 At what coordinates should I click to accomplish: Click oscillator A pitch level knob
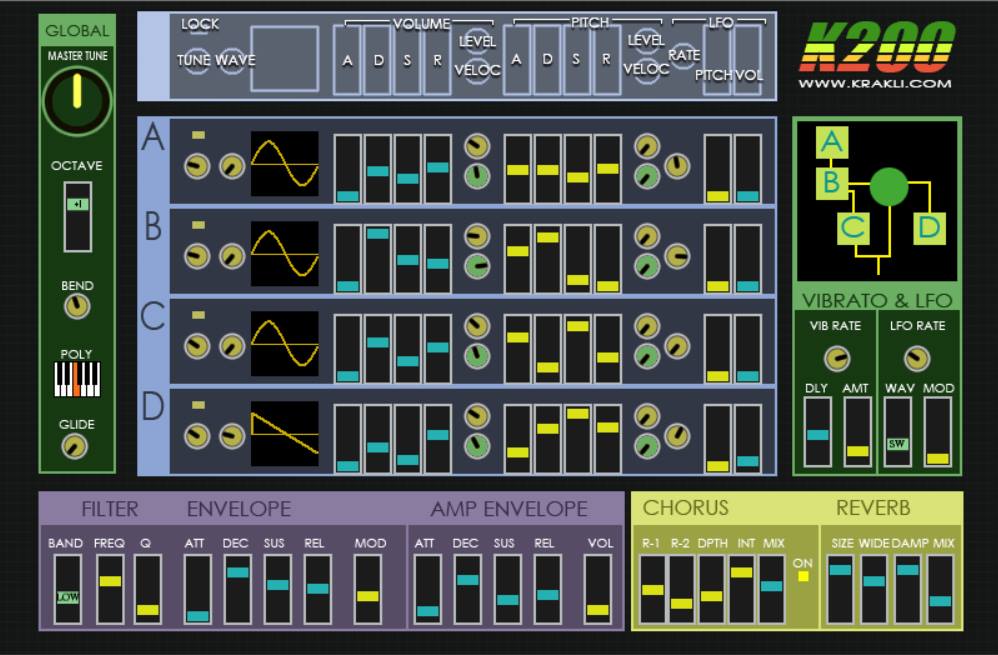[x=647, y=146]
